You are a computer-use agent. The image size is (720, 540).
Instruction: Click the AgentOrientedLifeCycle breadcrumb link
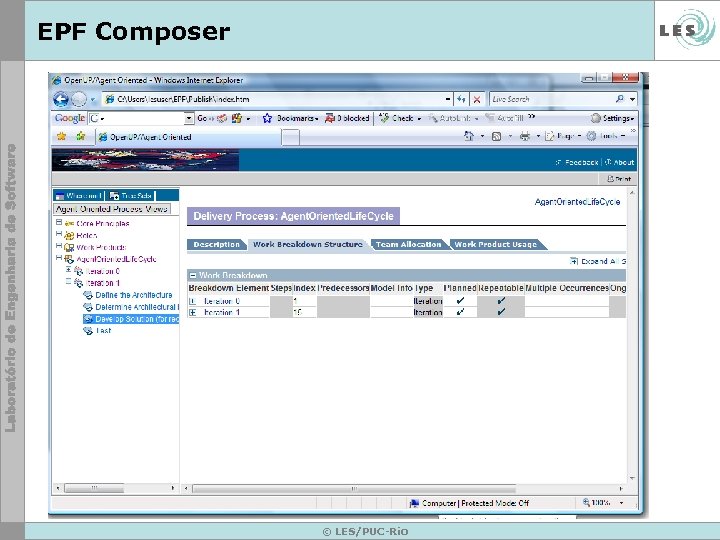(577, 202)
